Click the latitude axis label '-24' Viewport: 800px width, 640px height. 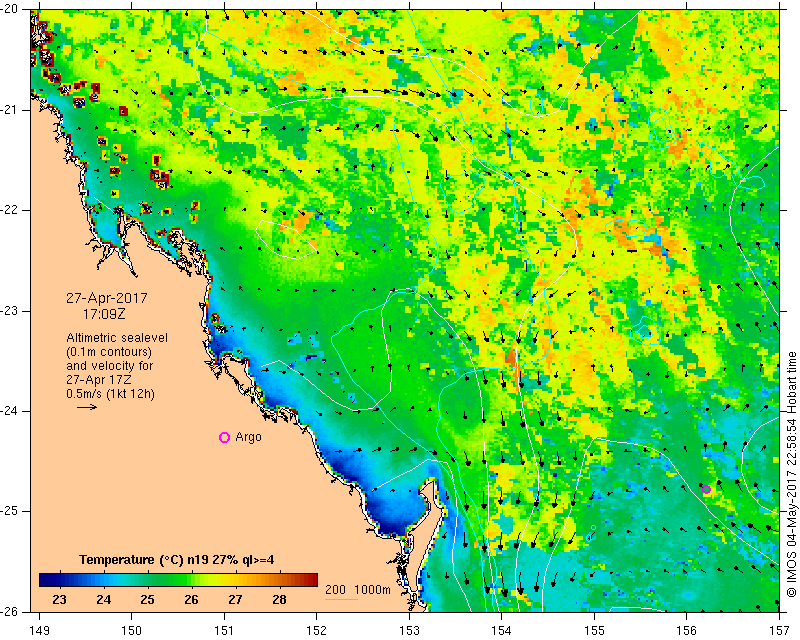pyautogui.click(x=11, y=410)
